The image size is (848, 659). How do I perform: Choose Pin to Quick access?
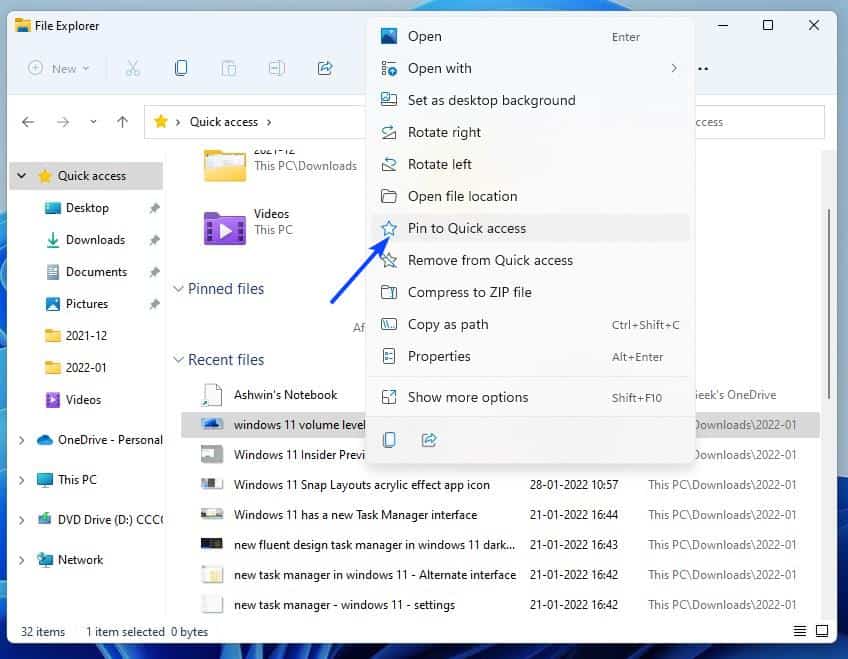pyautogui.click(x=530, y=228)
